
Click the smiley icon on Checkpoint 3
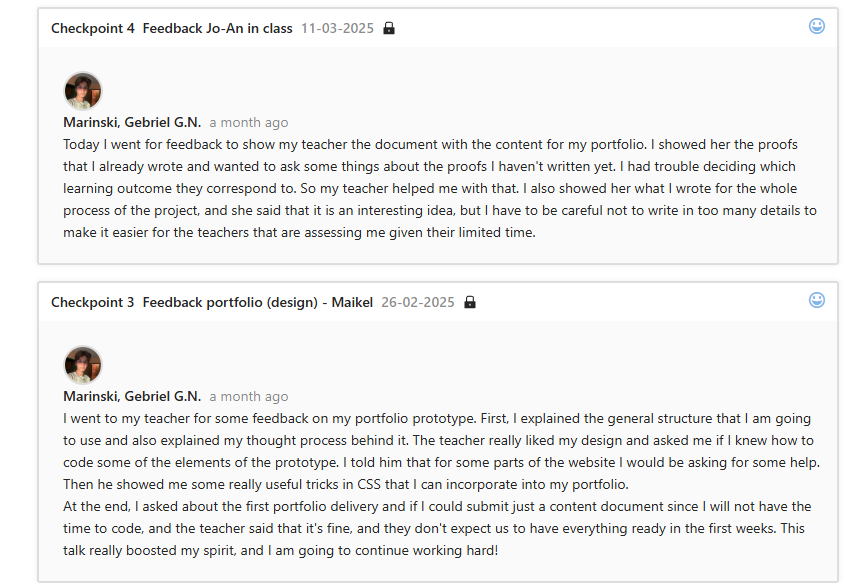click(x=817, y=300)
